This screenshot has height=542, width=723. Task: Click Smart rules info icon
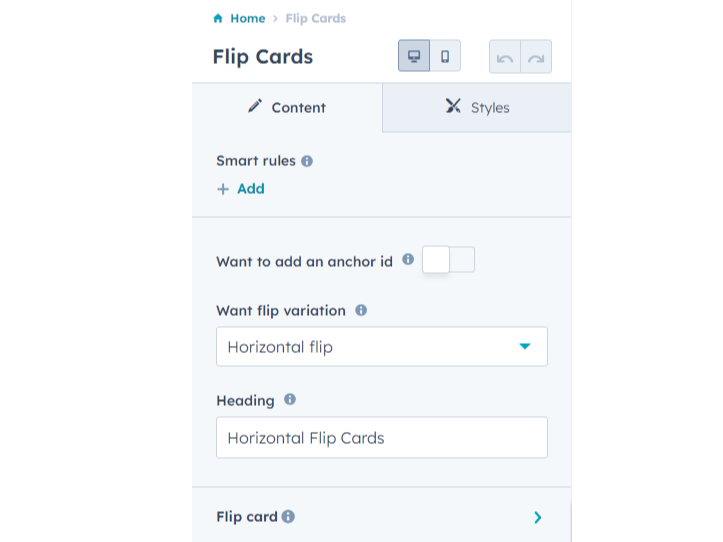pyautogui.click(x=307, y=160)
